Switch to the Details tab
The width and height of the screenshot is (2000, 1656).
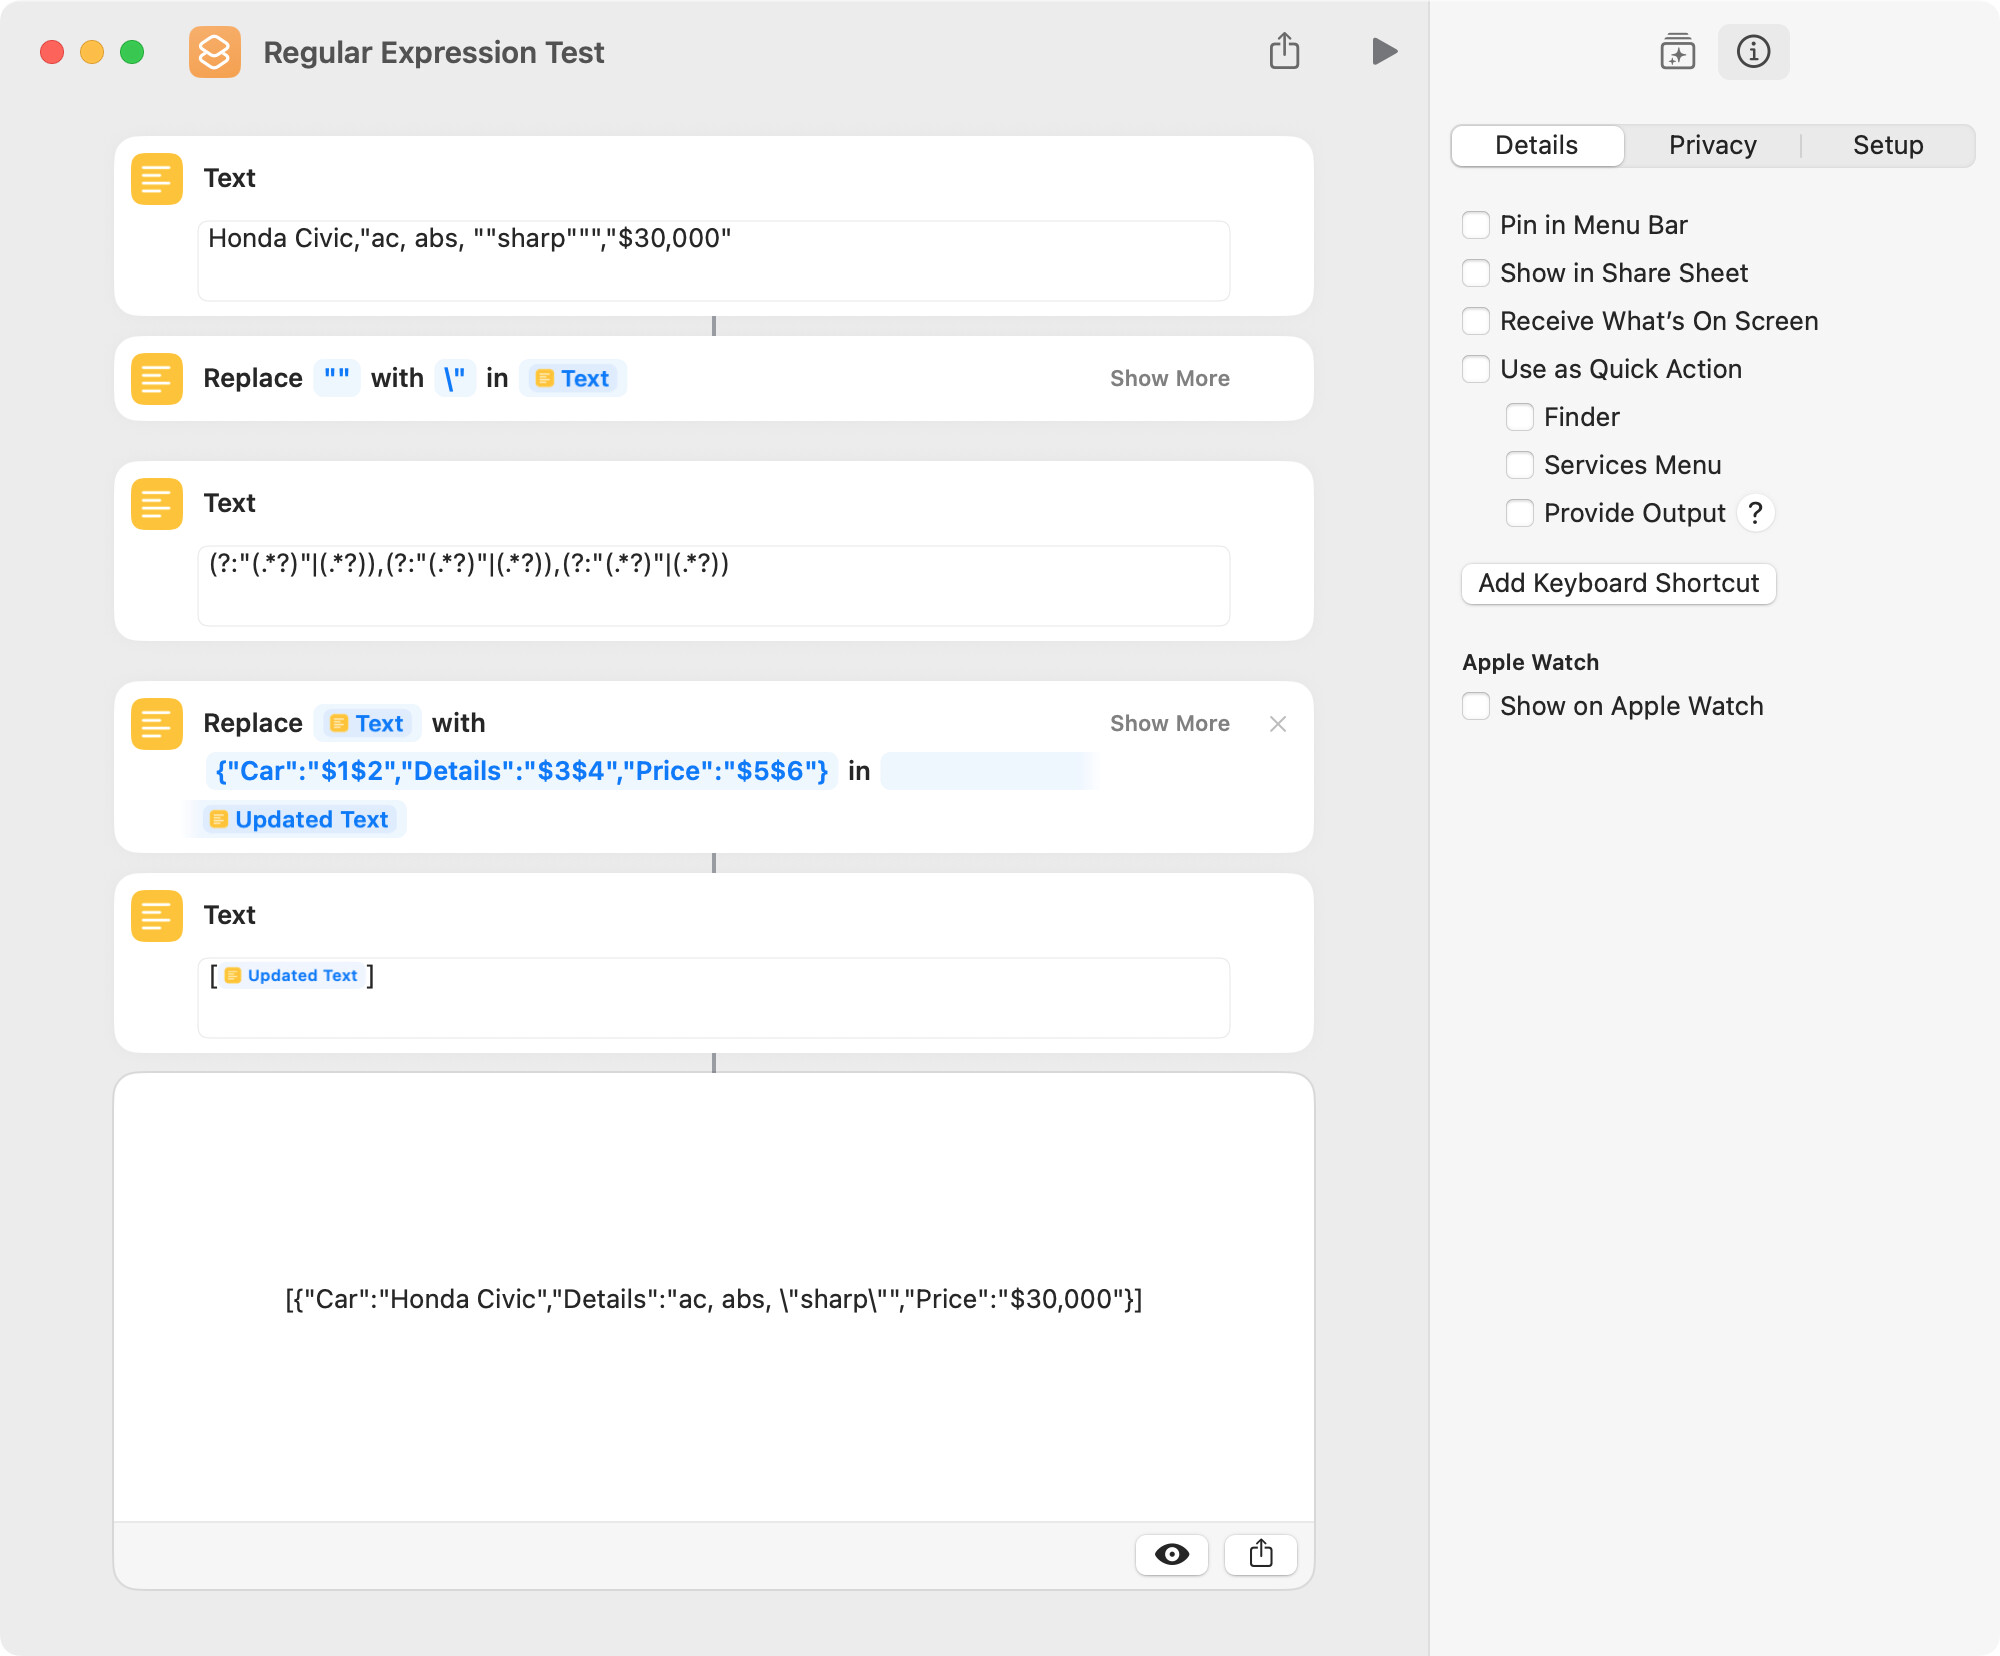point(1537,145)
